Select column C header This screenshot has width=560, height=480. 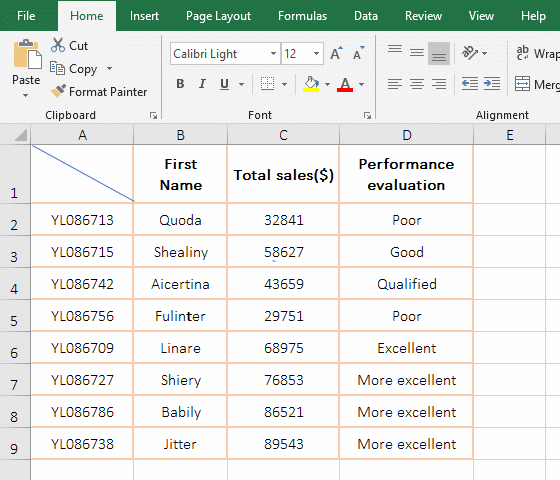(283, 135)
